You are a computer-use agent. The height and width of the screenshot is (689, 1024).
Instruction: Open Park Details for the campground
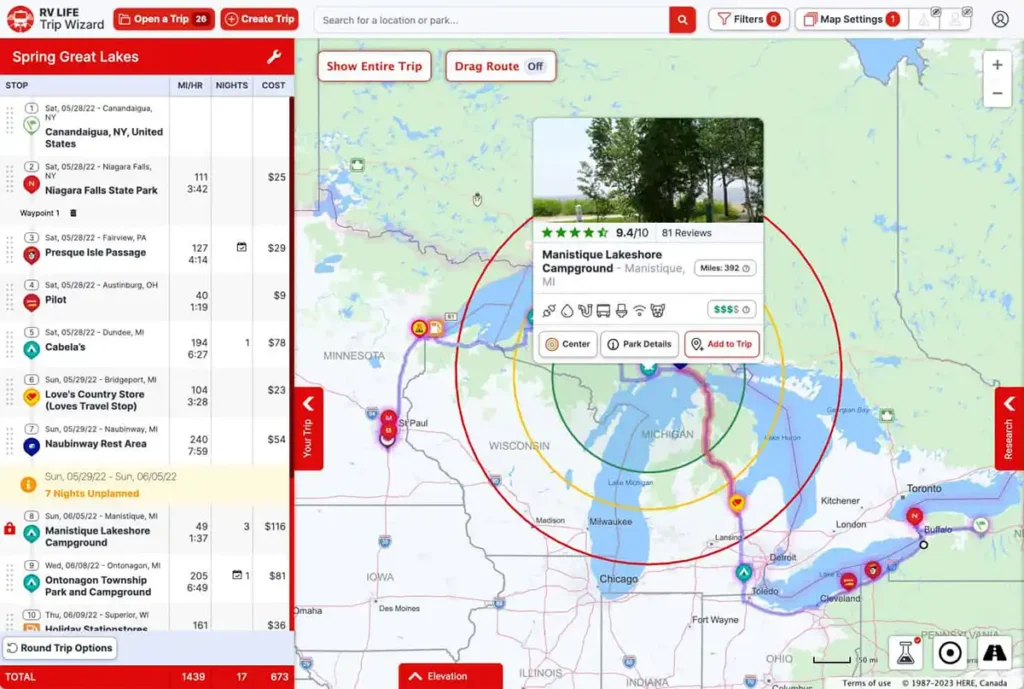pos(639,344)
